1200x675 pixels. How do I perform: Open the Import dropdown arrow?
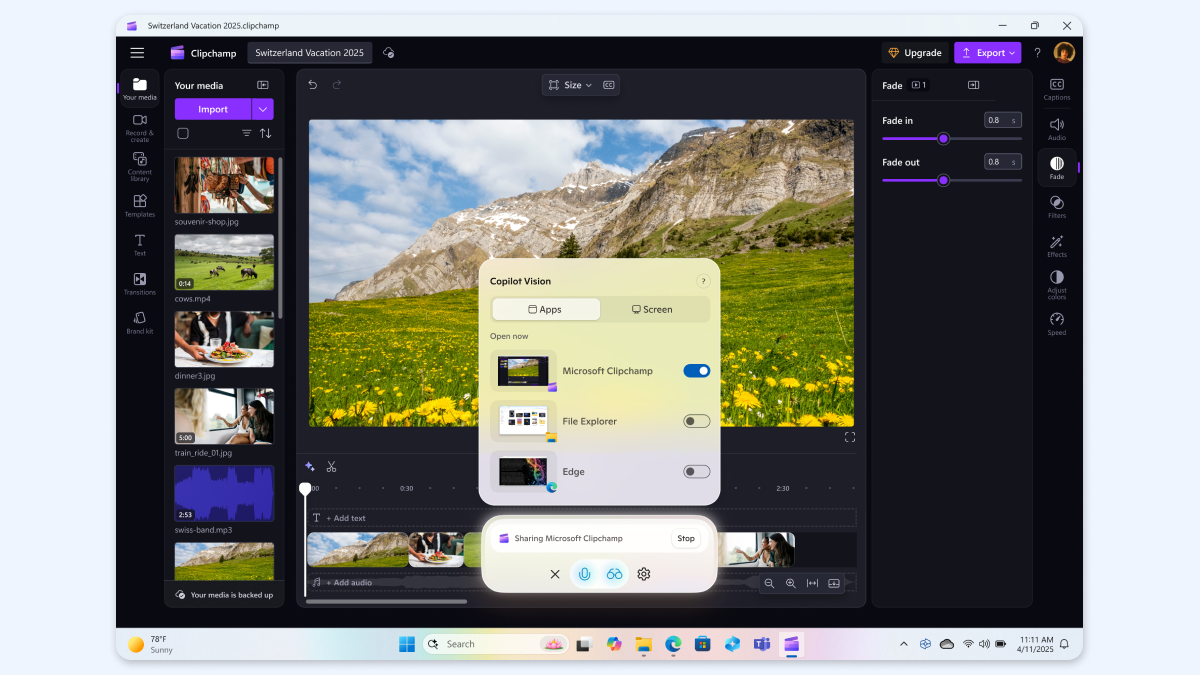263,109
